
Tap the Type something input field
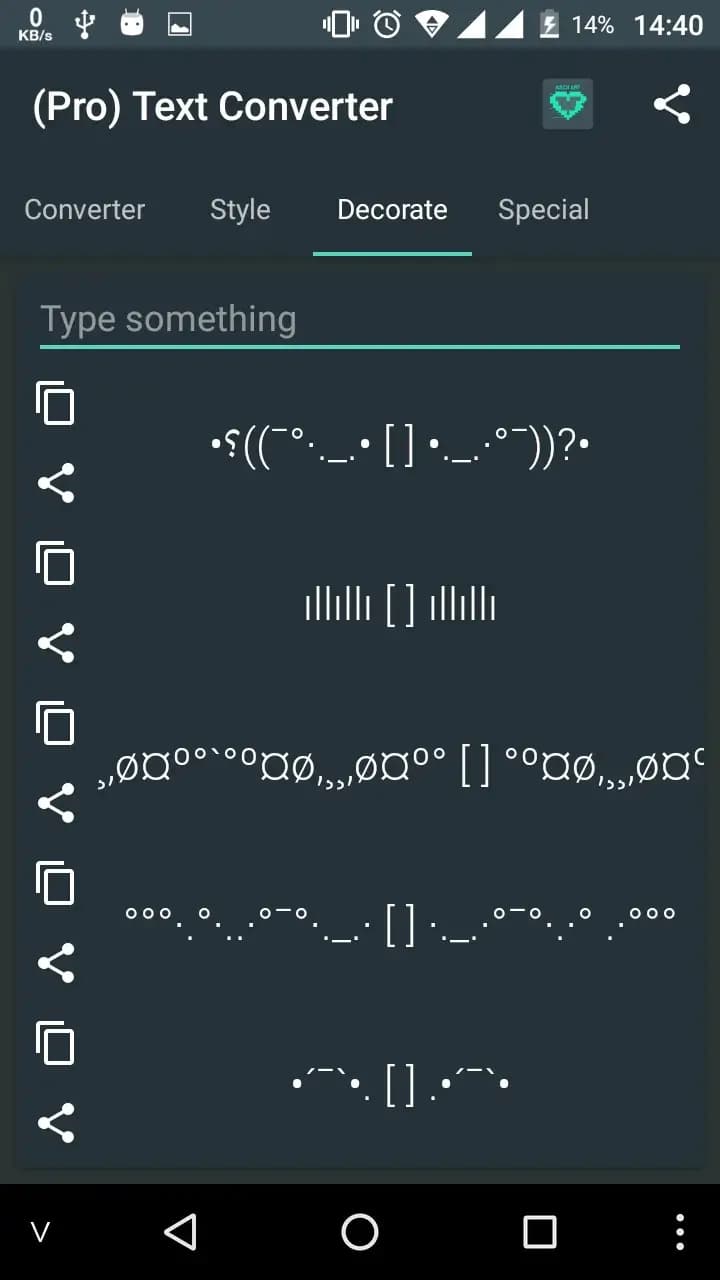pyautogui.click(x=360, y=318)
